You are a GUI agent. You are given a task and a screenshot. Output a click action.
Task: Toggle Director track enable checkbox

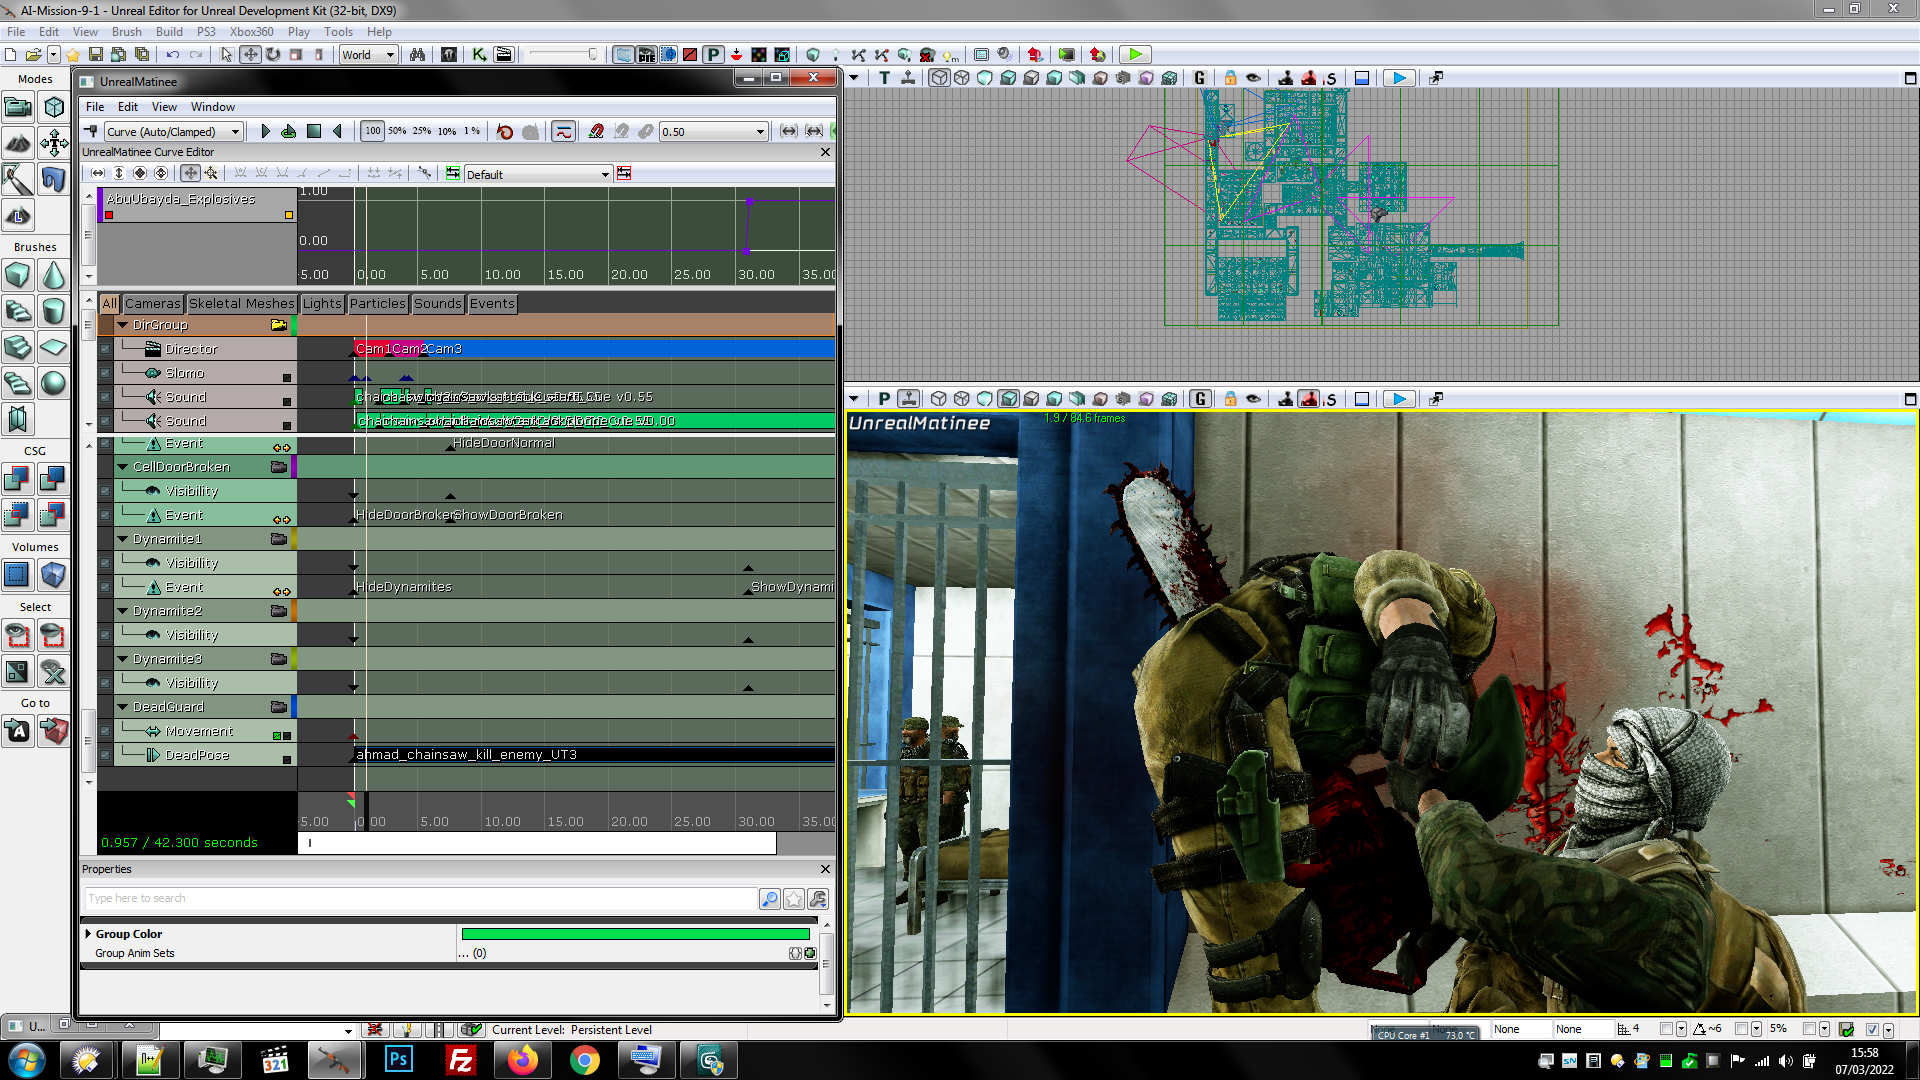(105, 349)
